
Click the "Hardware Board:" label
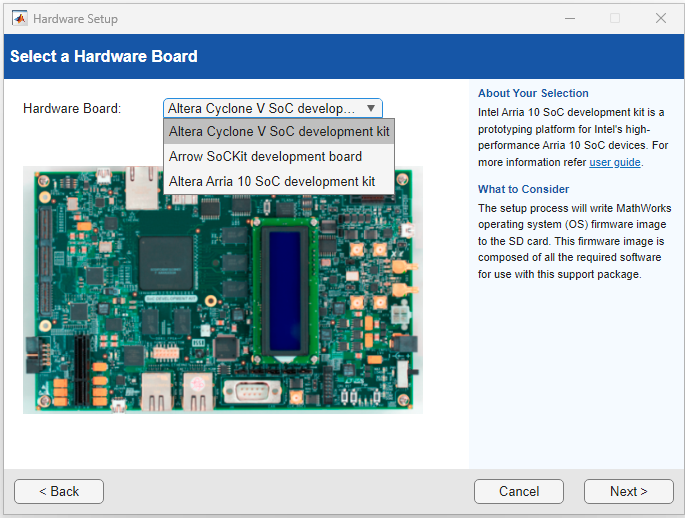[x=72, y=108]
